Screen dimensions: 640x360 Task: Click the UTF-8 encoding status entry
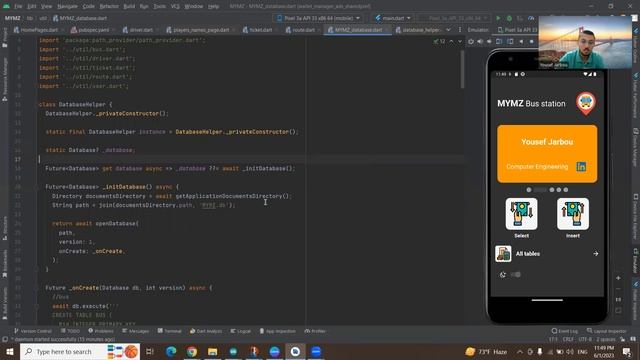click(585, 339)
